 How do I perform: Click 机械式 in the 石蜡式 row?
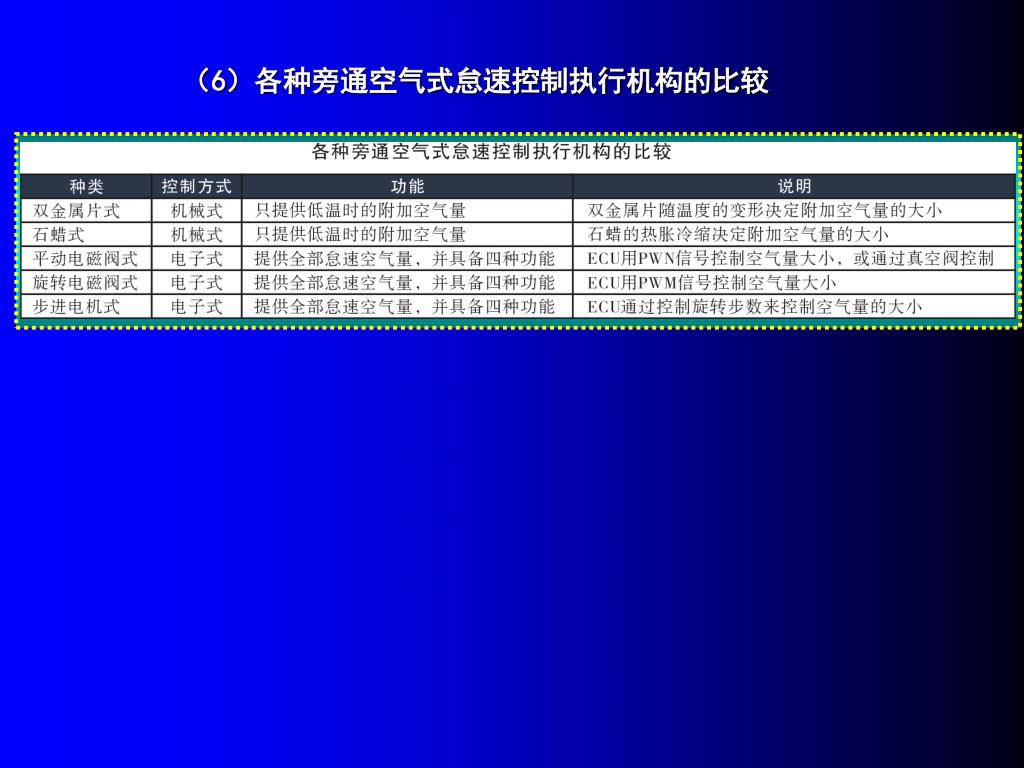[197, 234]
